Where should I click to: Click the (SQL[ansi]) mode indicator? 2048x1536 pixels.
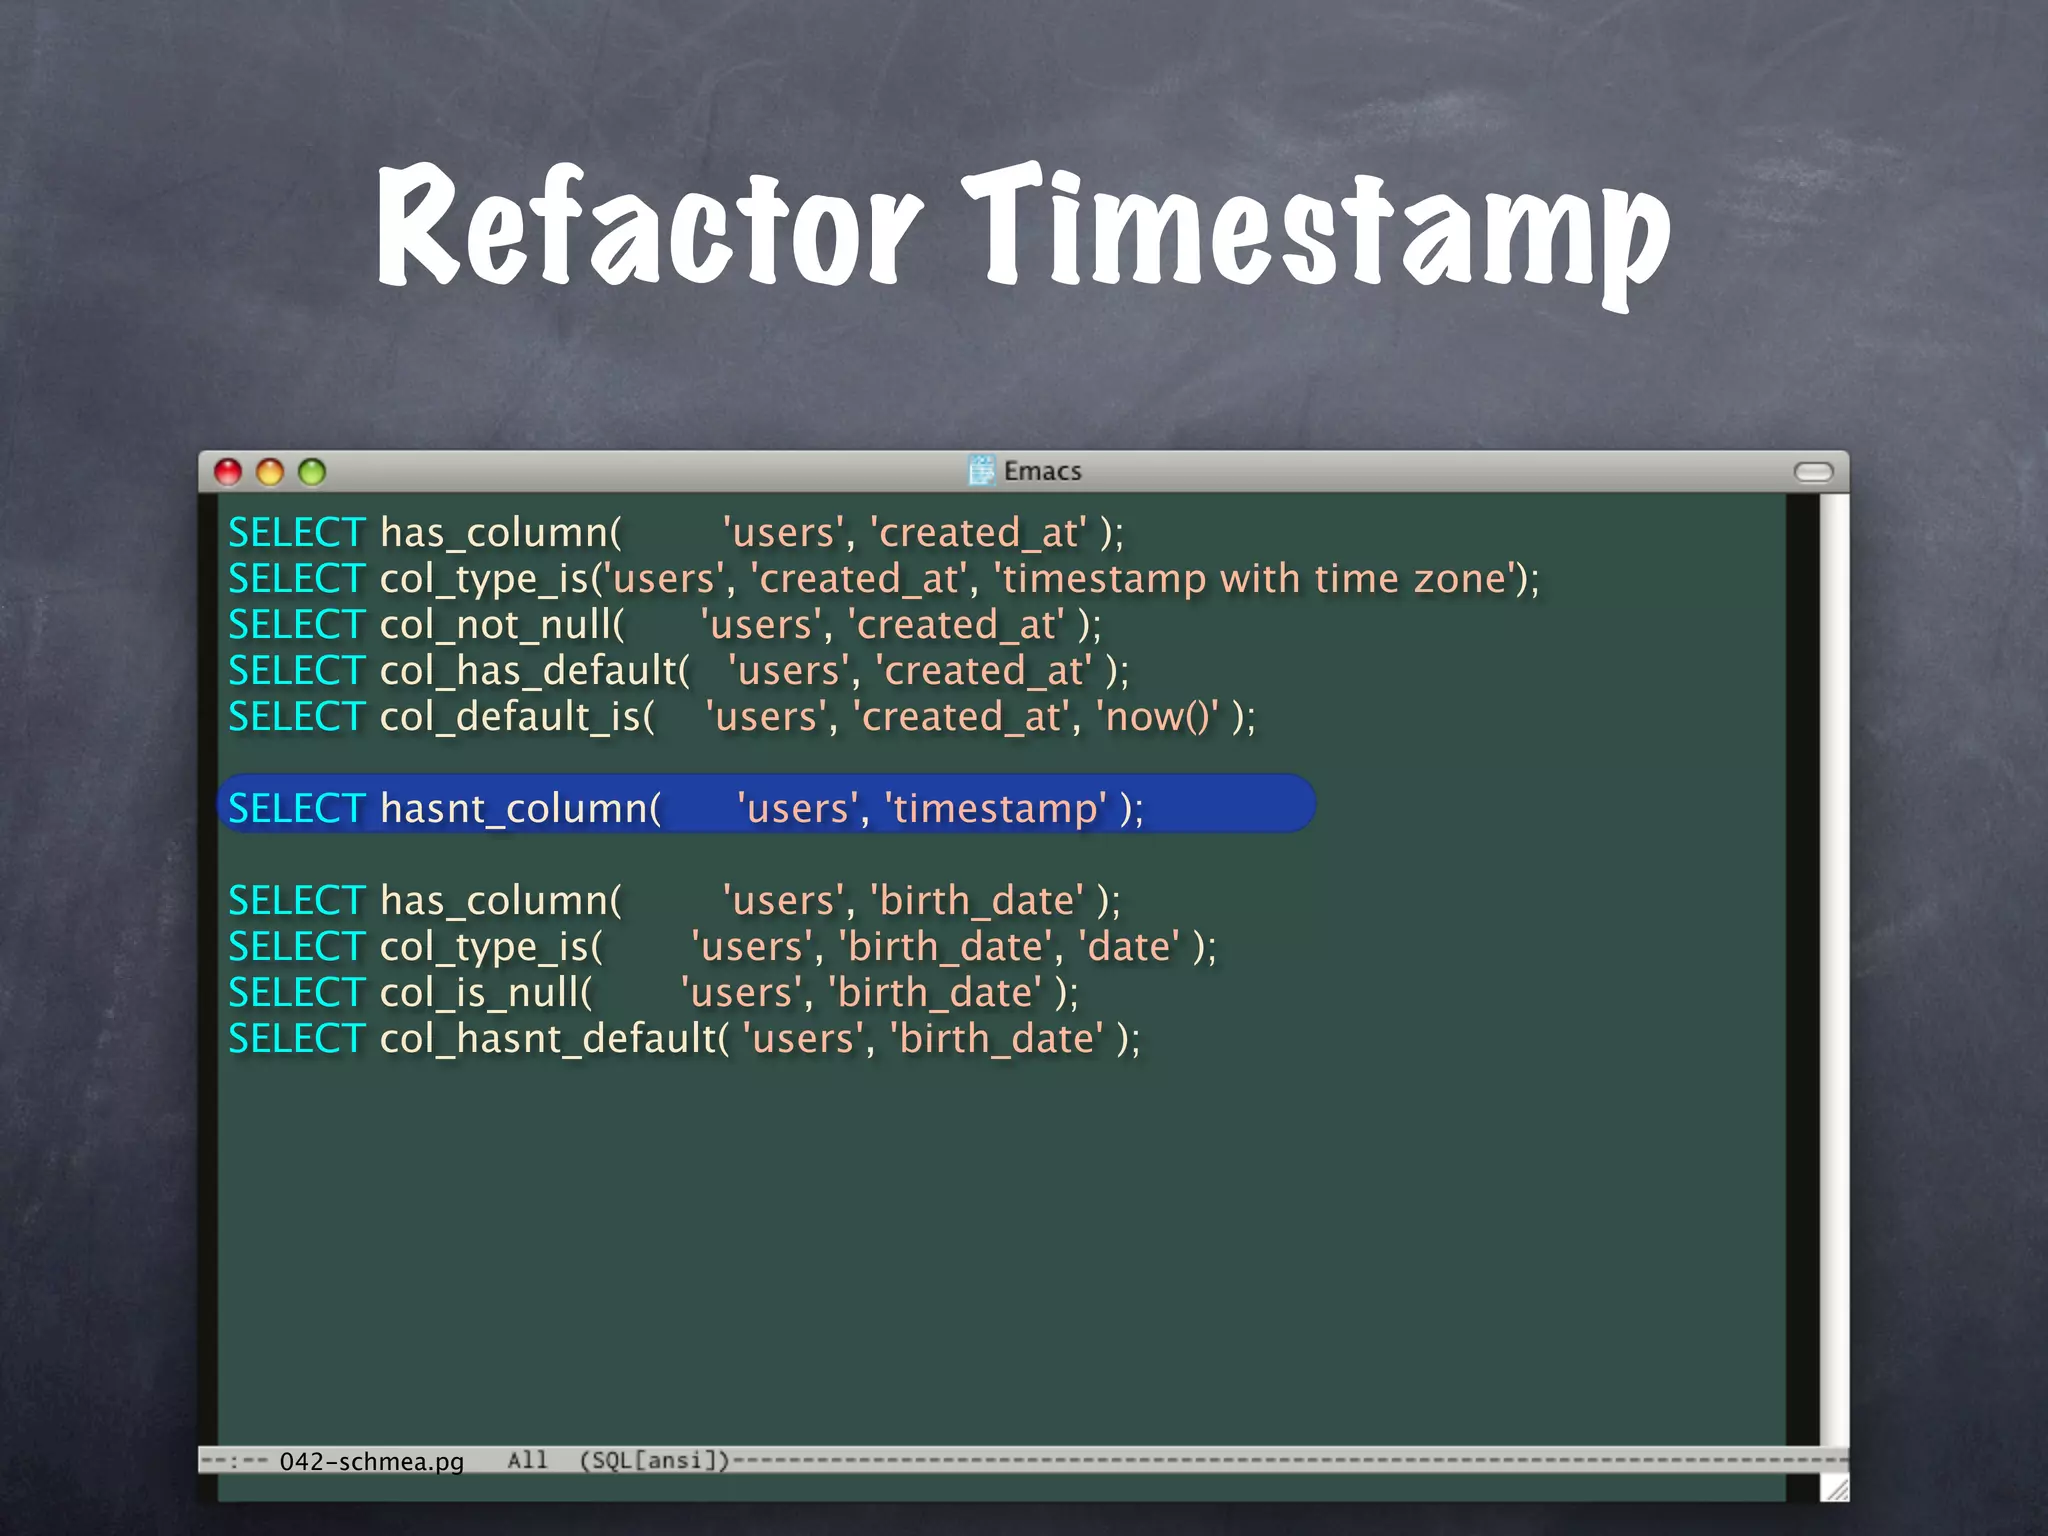[655, 1461]
